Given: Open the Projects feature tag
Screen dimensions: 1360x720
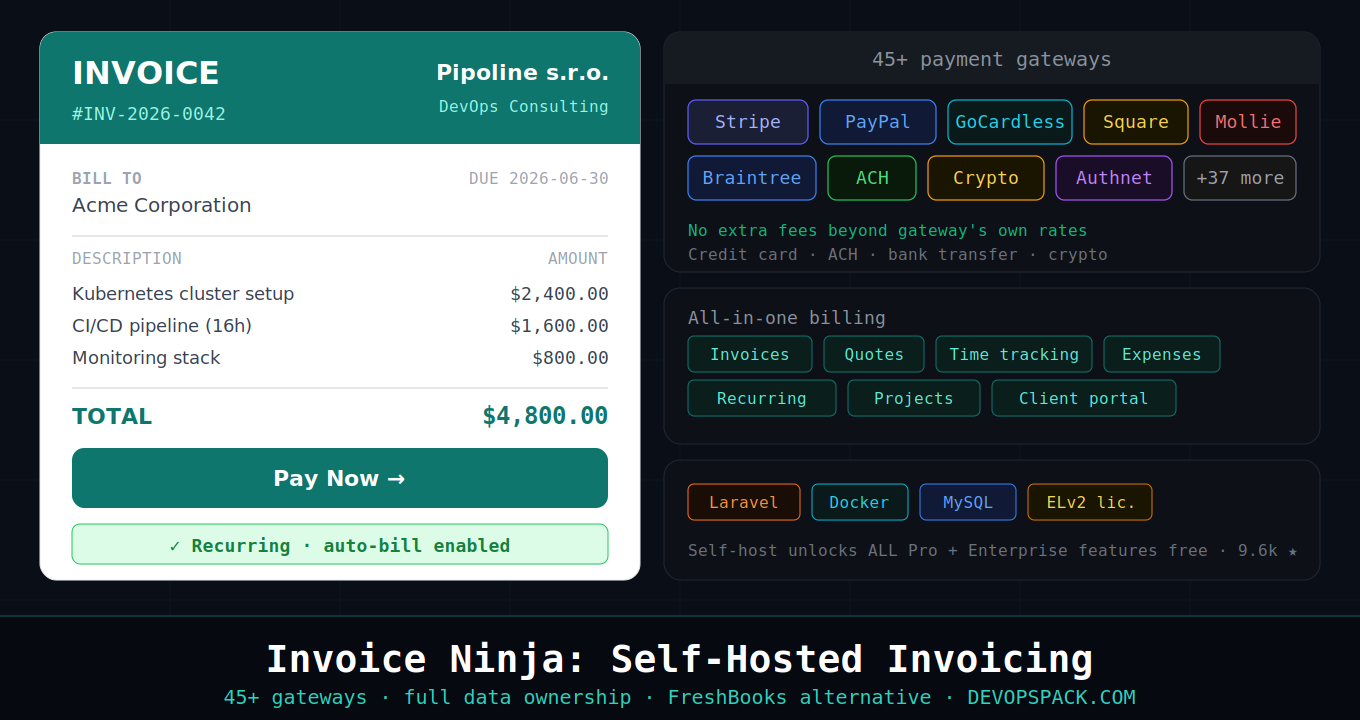Looking at the screenshot, I should click(x=914, y=398).
